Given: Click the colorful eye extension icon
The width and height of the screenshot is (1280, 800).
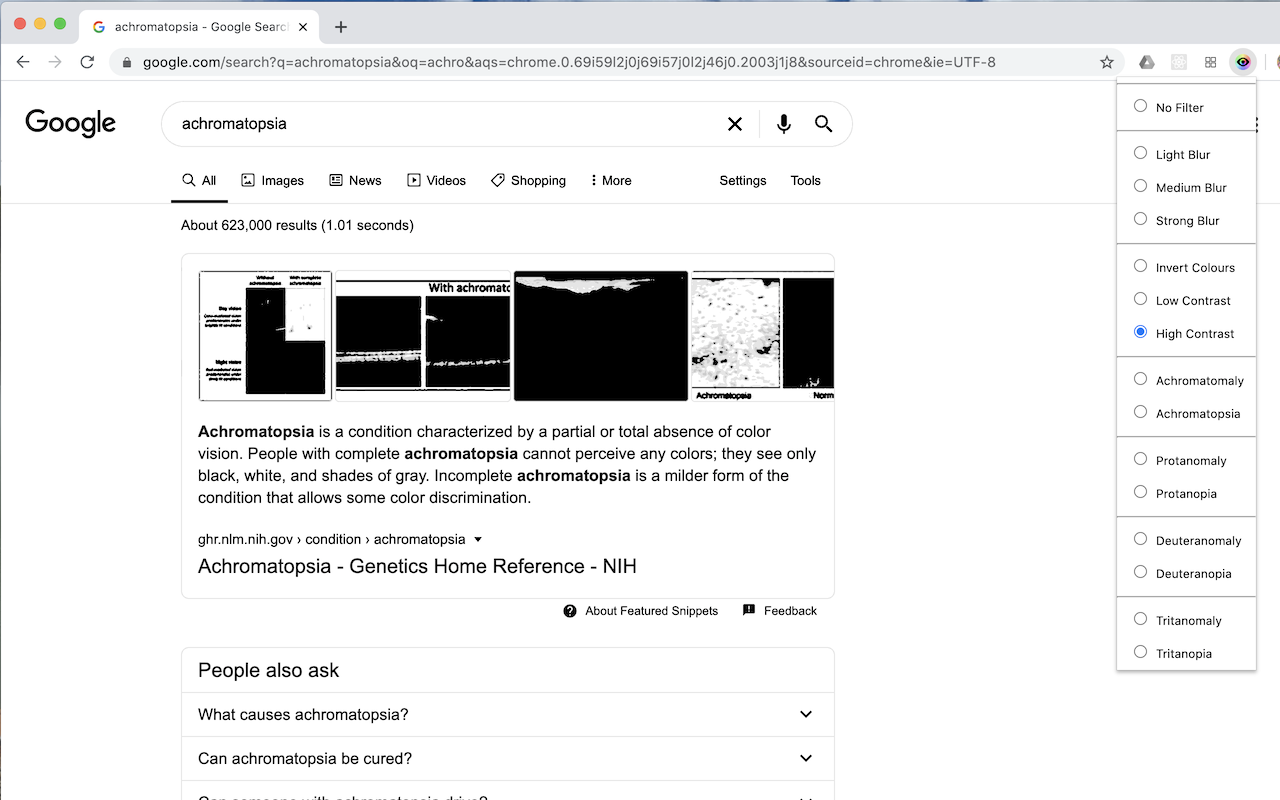Looking at the screenshot, I should point(1243,62).
